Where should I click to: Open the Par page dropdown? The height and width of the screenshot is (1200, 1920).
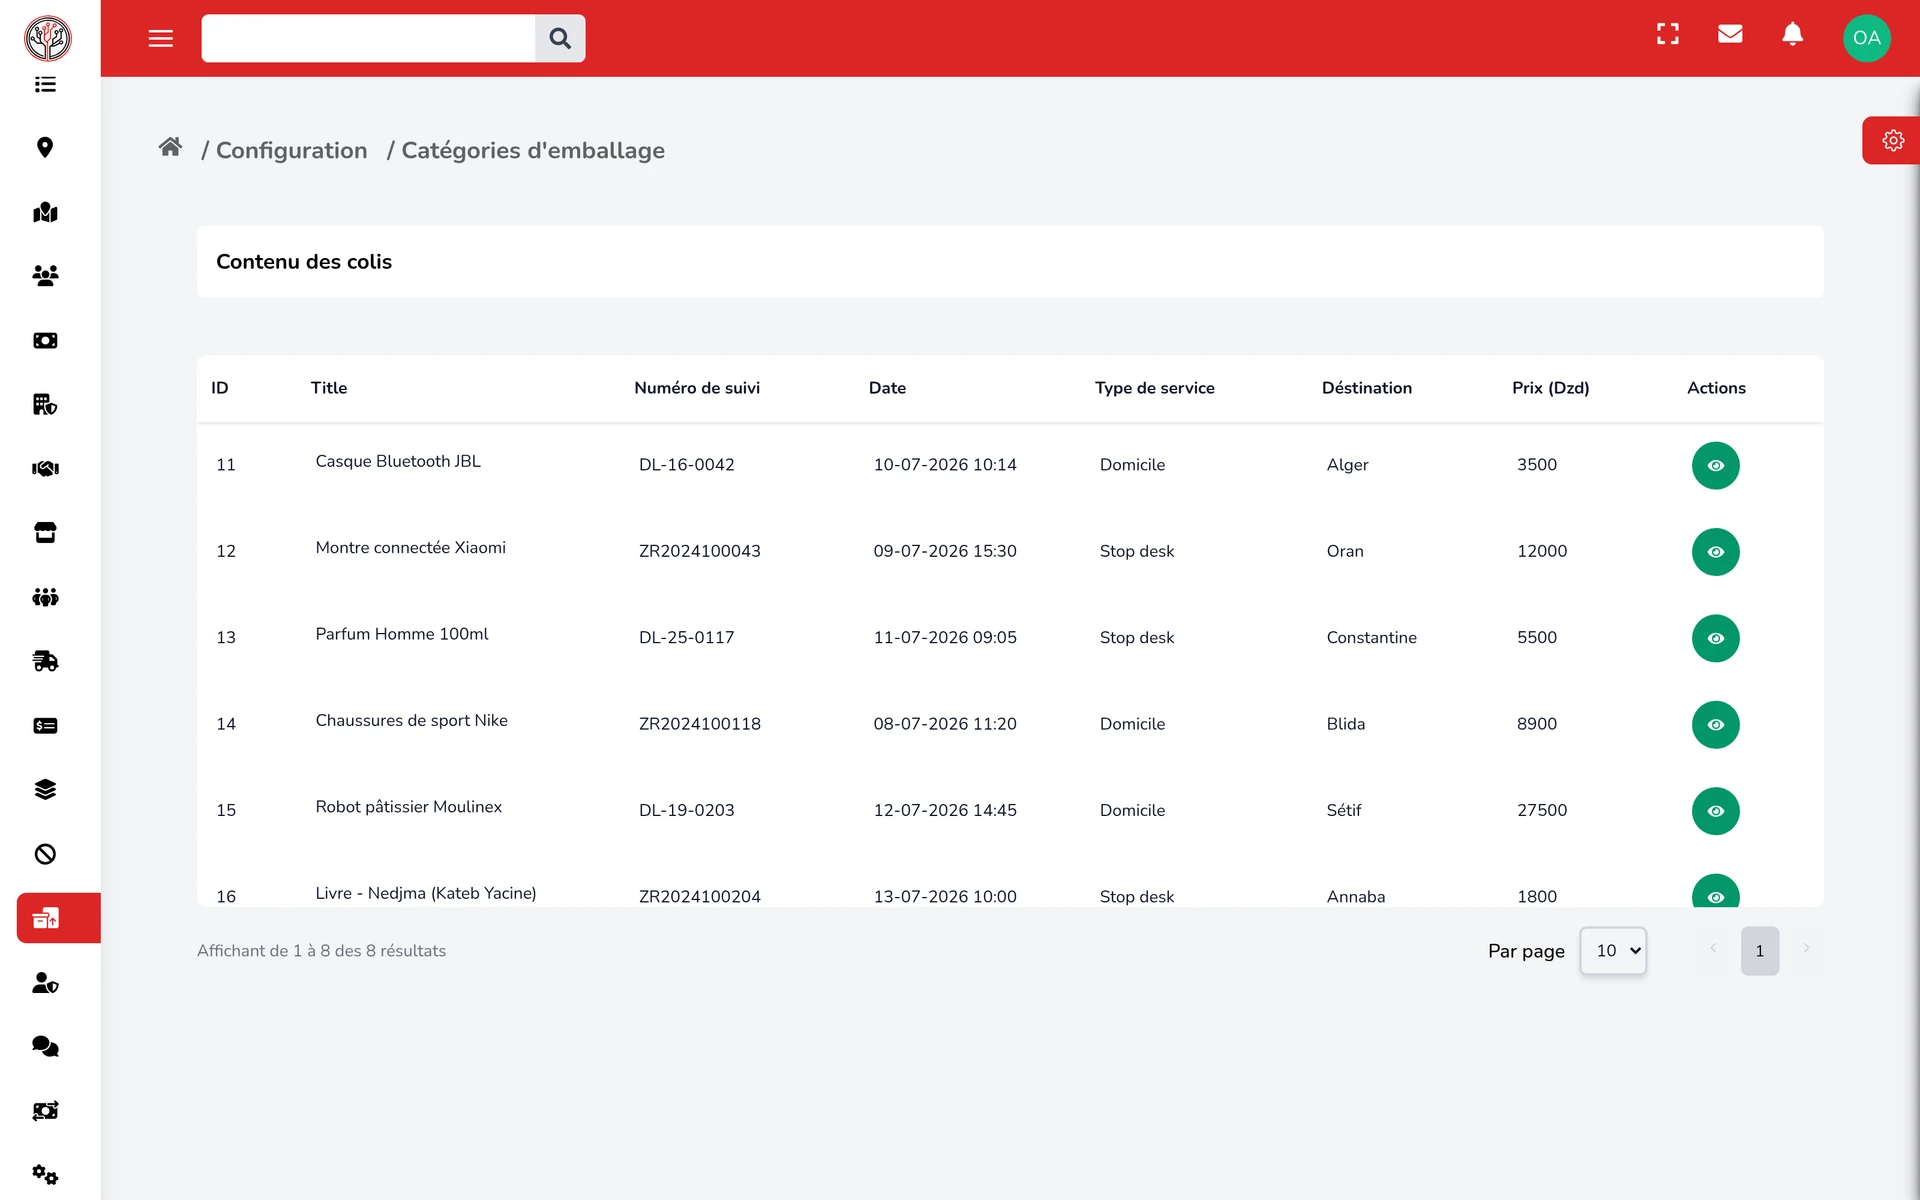(x=1613, y=951)
